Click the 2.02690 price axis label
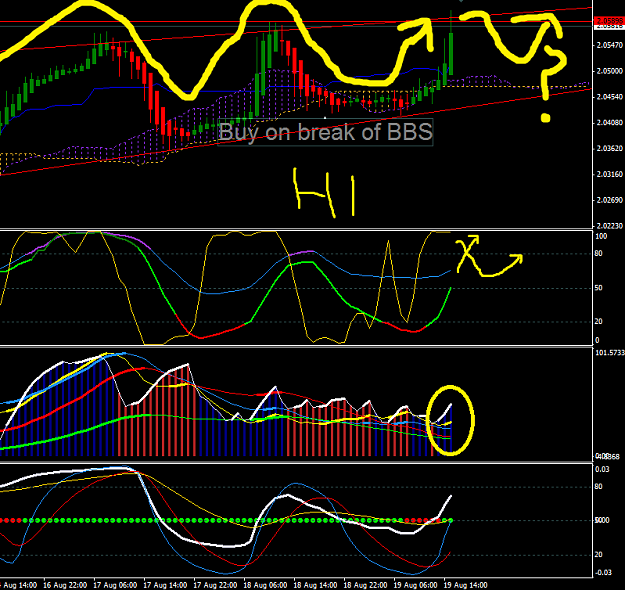Viewport: 625px width, 590px height. click(609, 200)
